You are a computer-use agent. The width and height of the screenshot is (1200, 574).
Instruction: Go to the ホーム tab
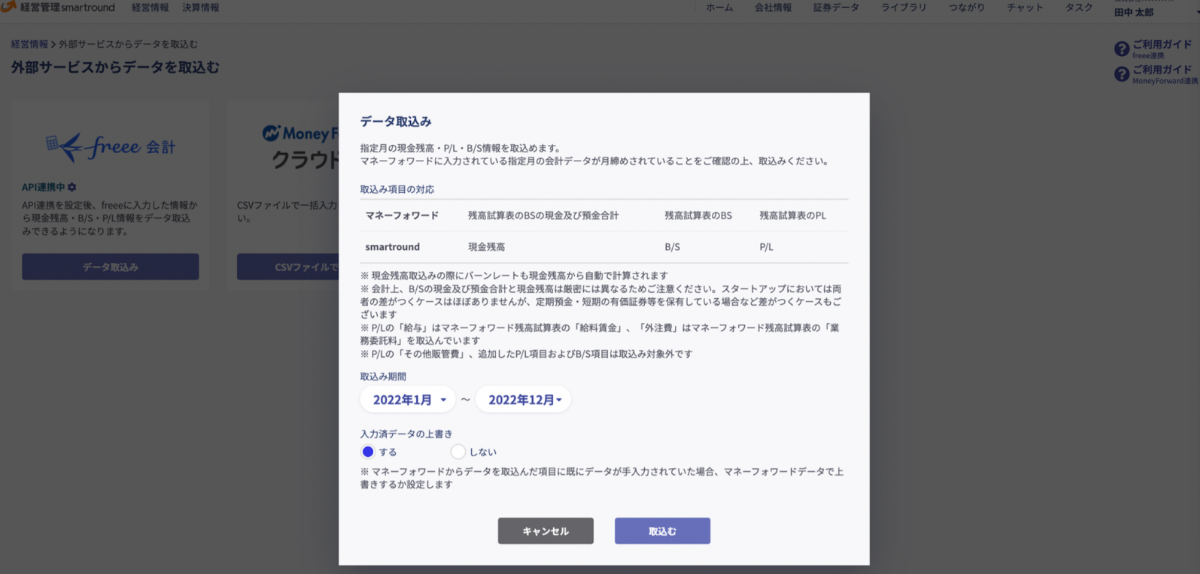[x=720, y=8]
